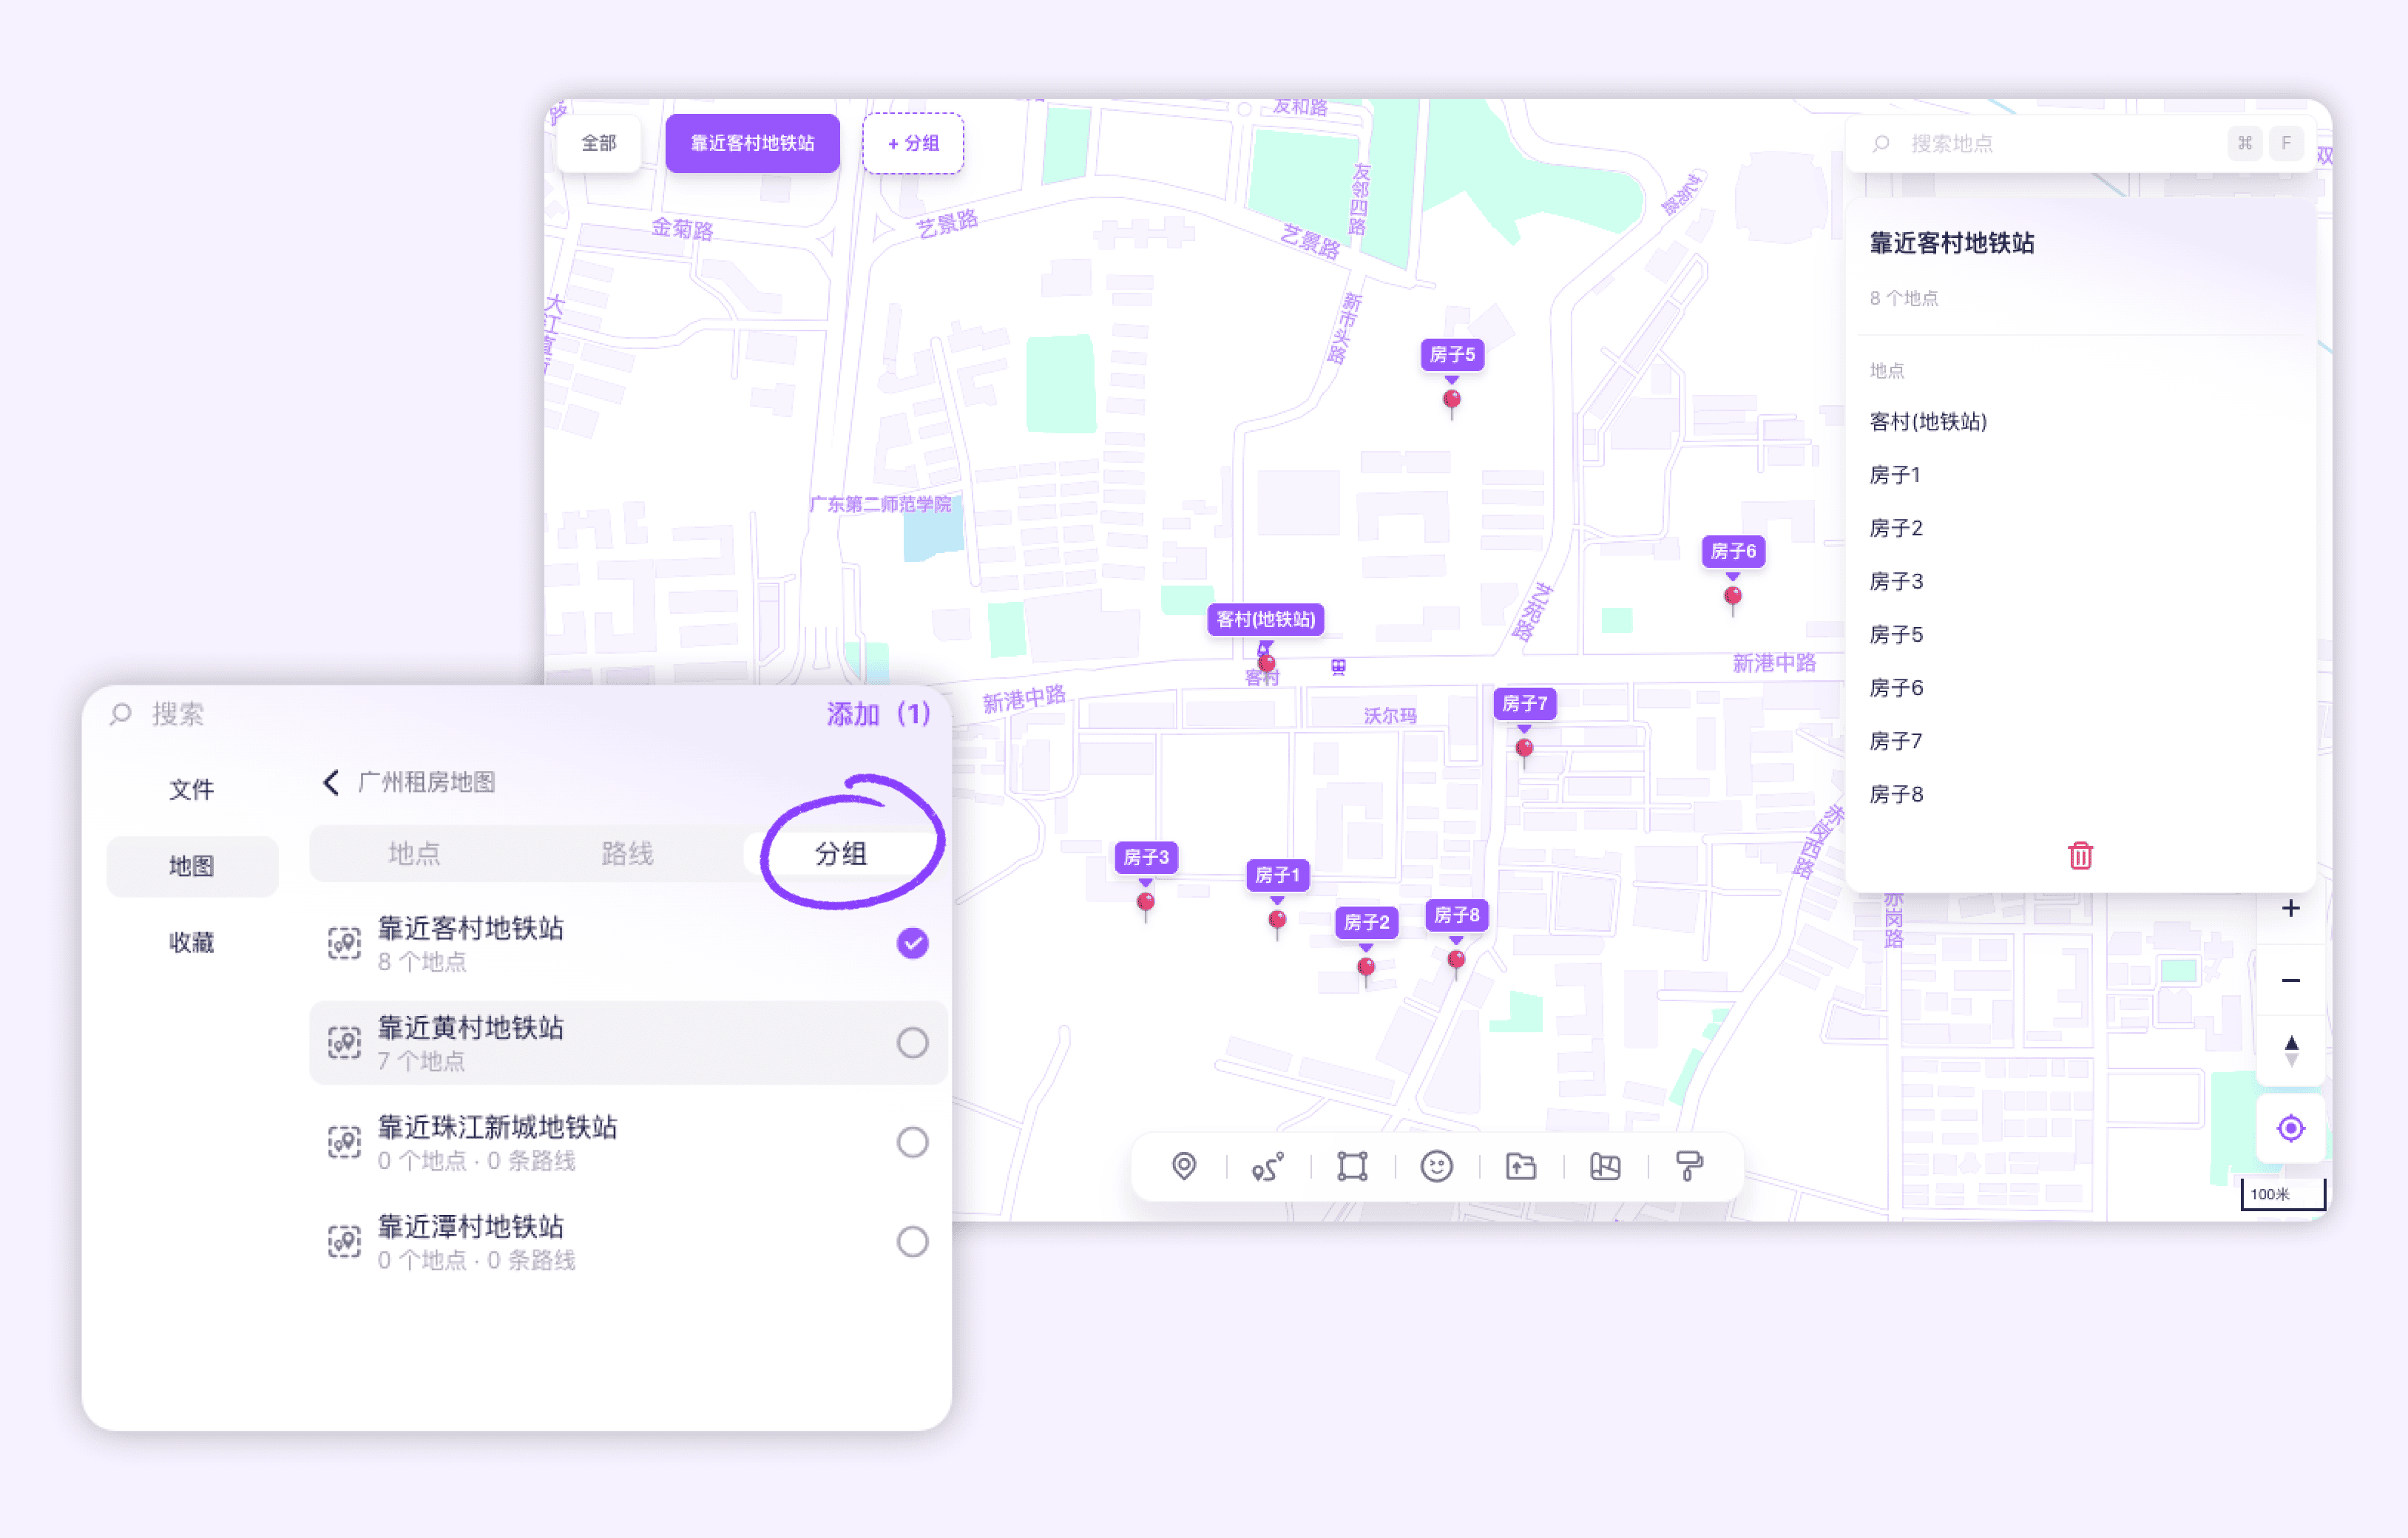
Task: Delete the group with trash icon
Action: pyautogui.click(x=2080, y=856)
